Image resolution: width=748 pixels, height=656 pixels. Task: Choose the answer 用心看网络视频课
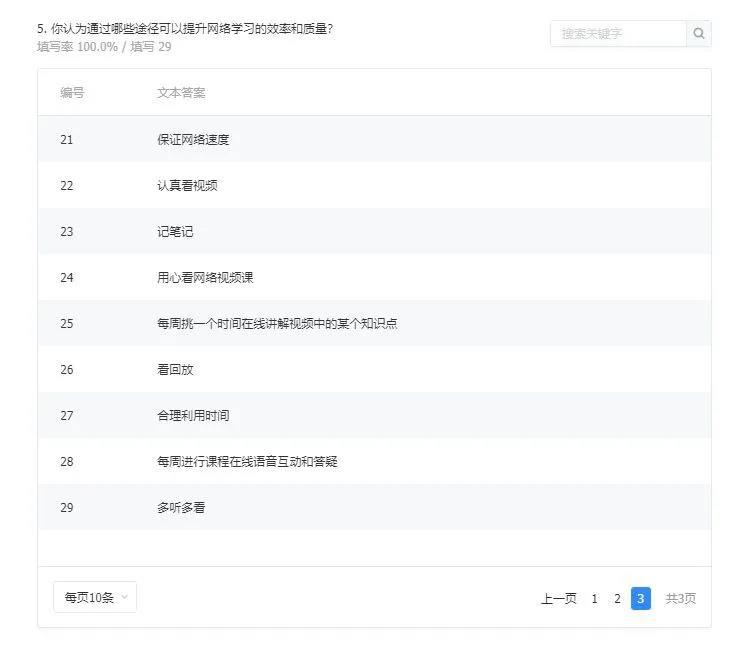coord(205,278)
